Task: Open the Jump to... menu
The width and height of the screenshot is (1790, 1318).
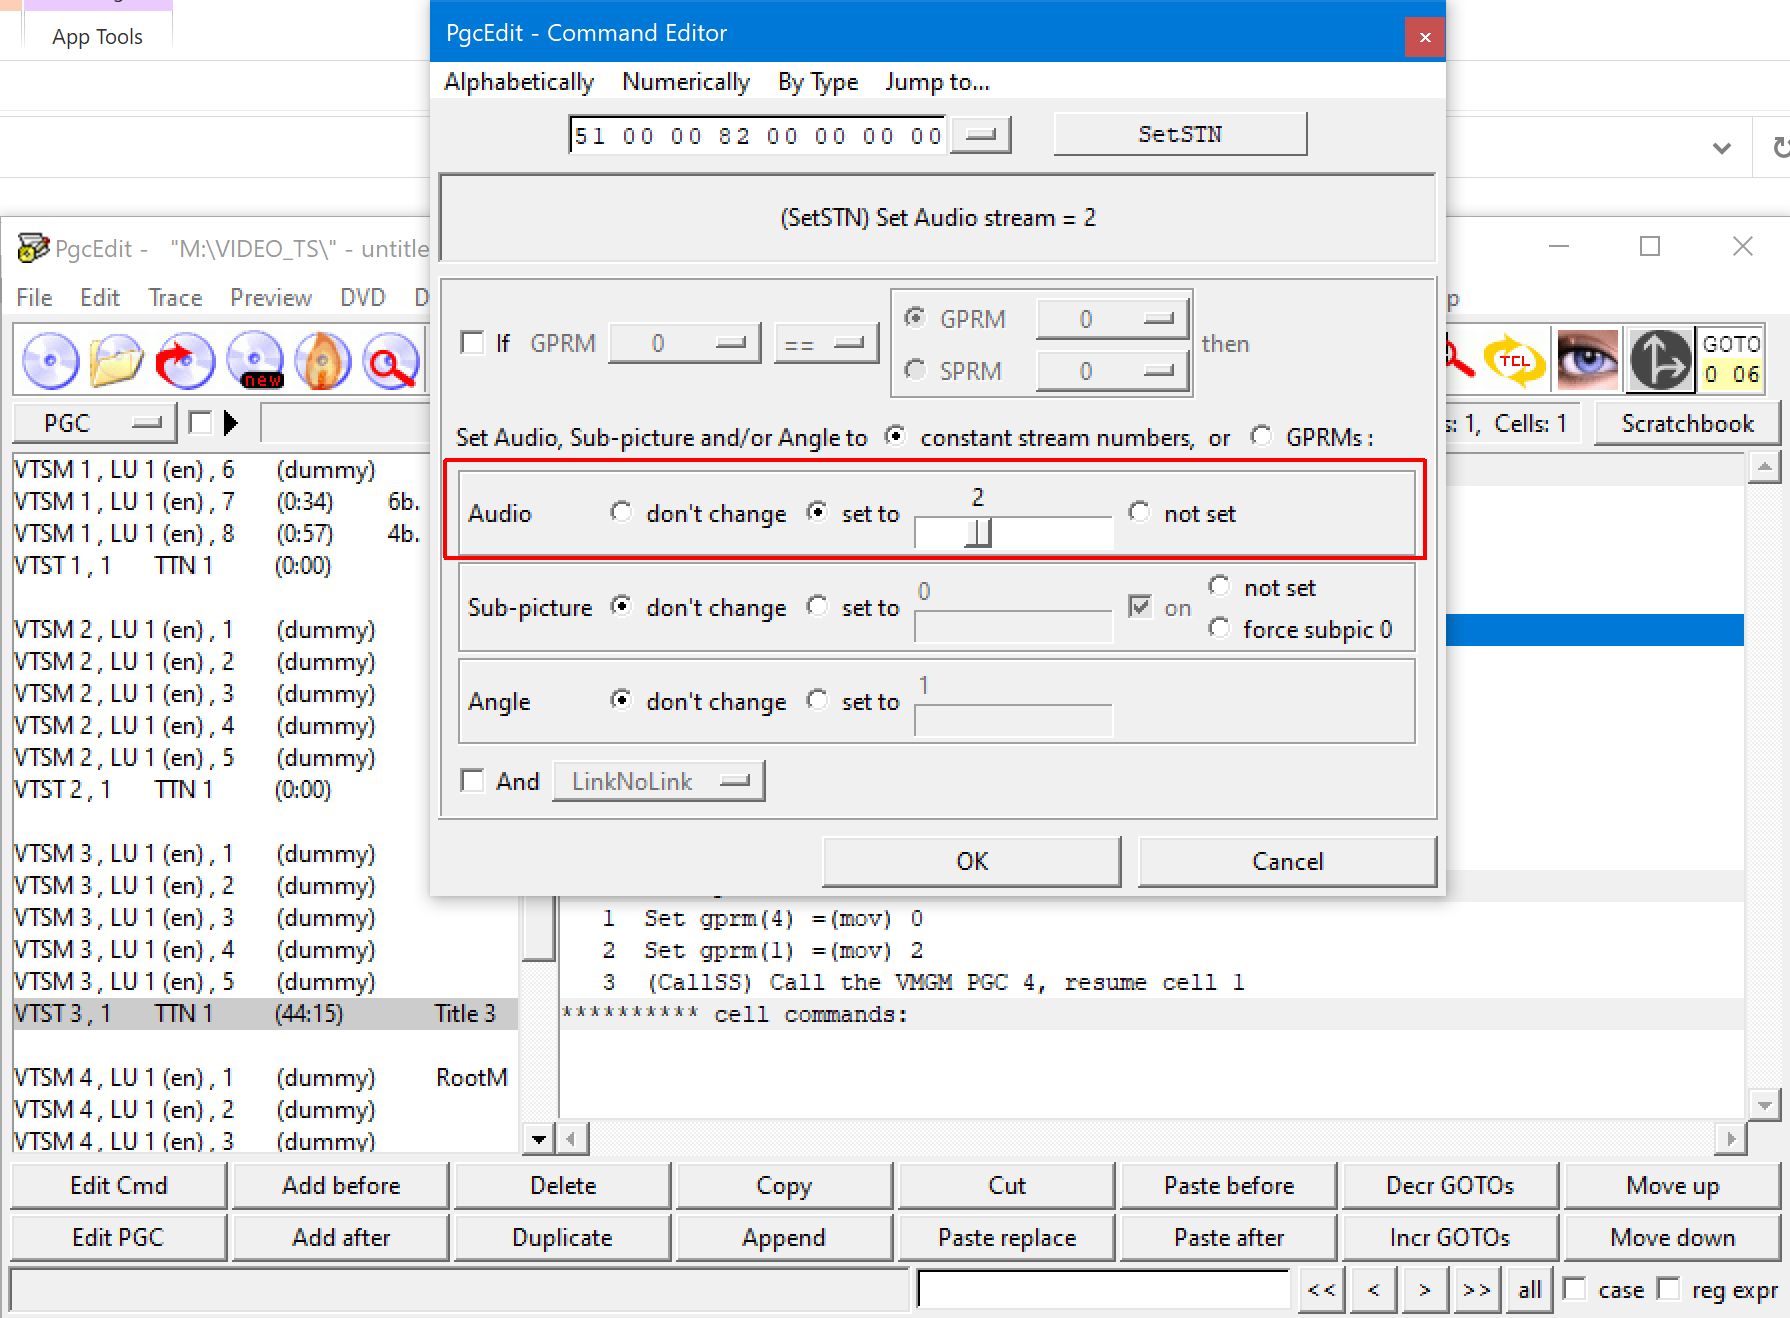Action: coord(937,82)
